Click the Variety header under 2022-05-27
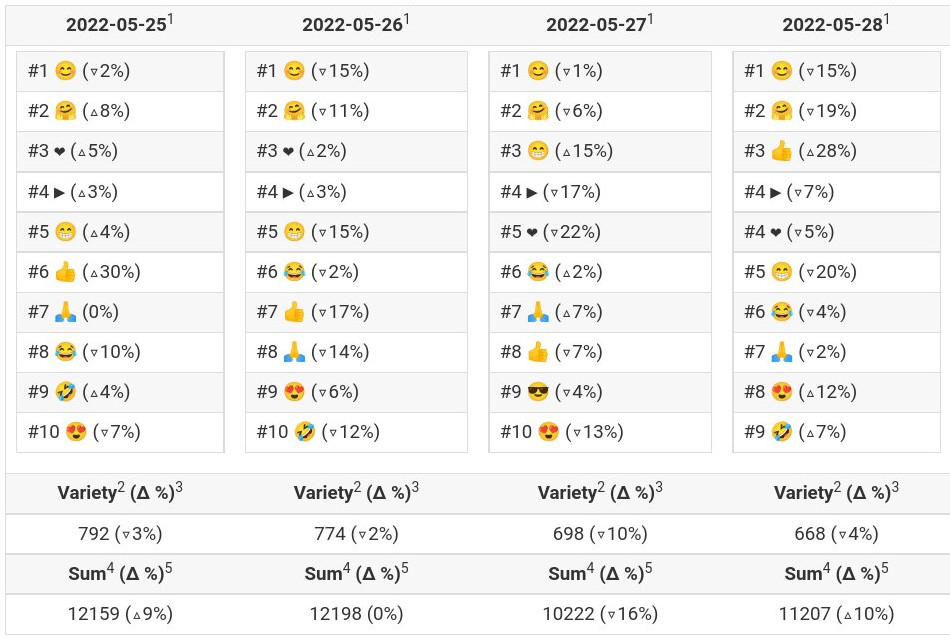The width and height of the screenshot is (950, 643). (x=600, y=491)
